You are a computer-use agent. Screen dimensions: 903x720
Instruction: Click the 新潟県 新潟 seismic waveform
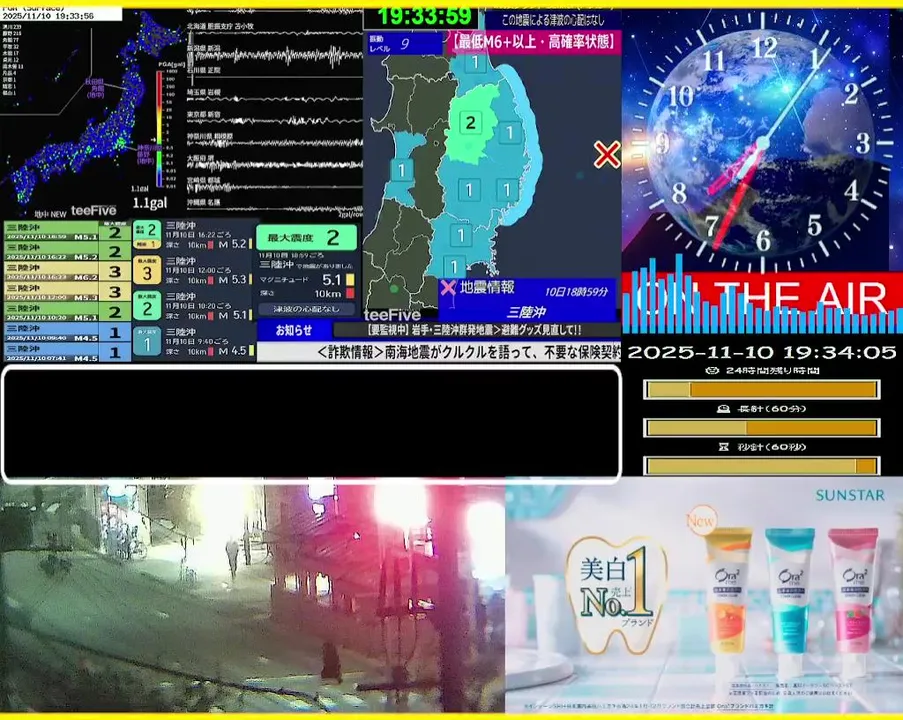275,56
